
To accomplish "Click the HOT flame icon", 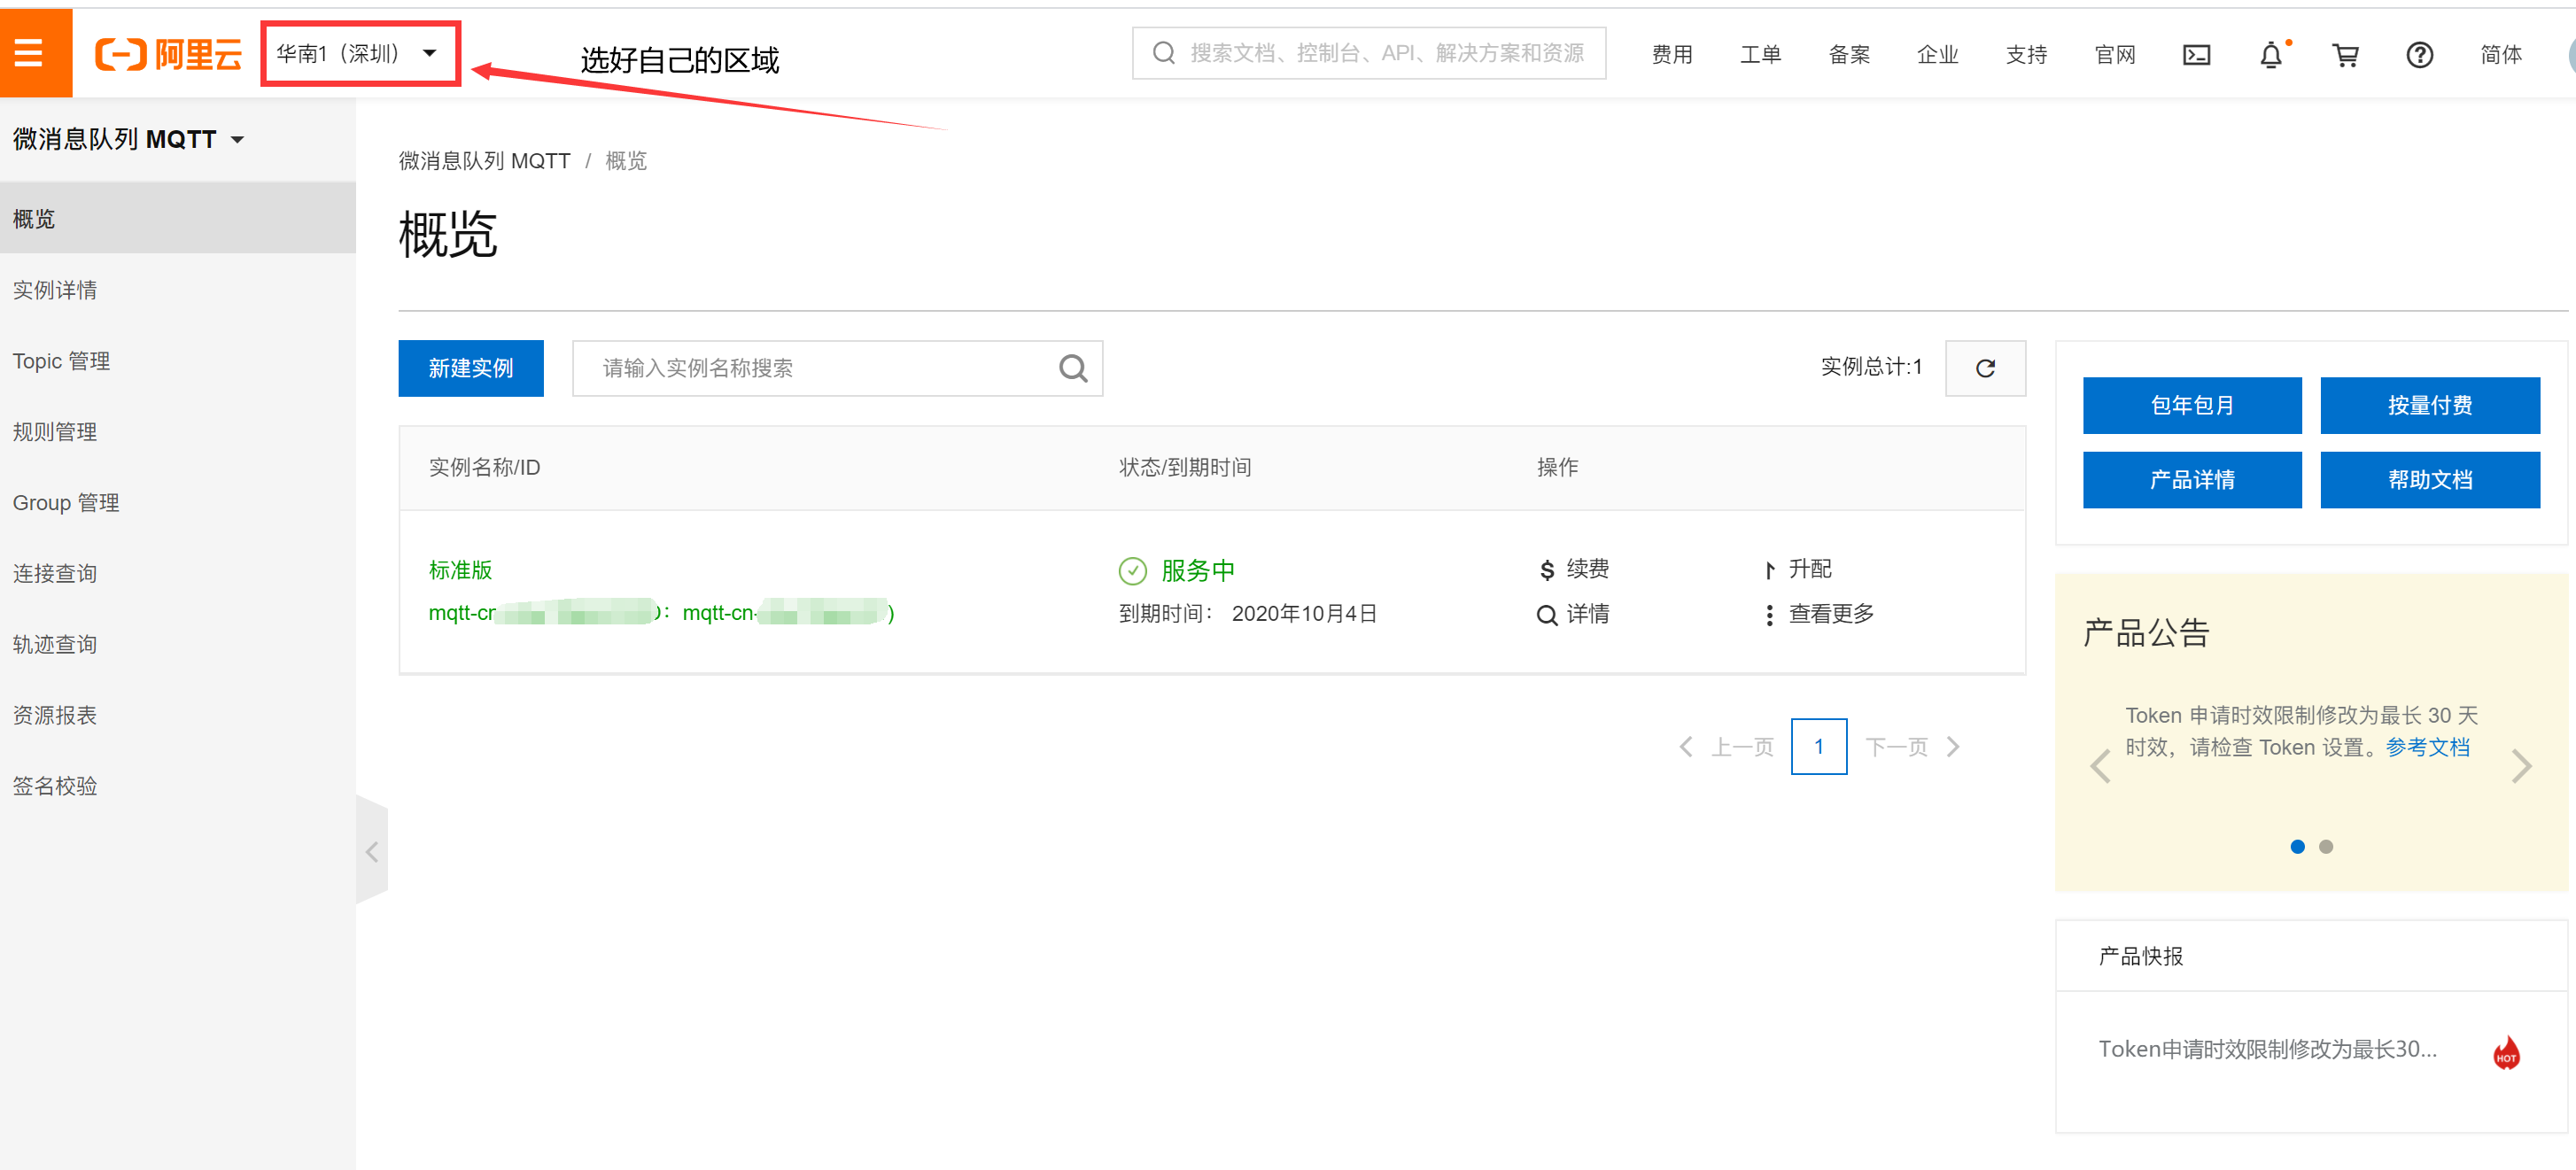I will pyautogui.click(x=2506, y=1052).
